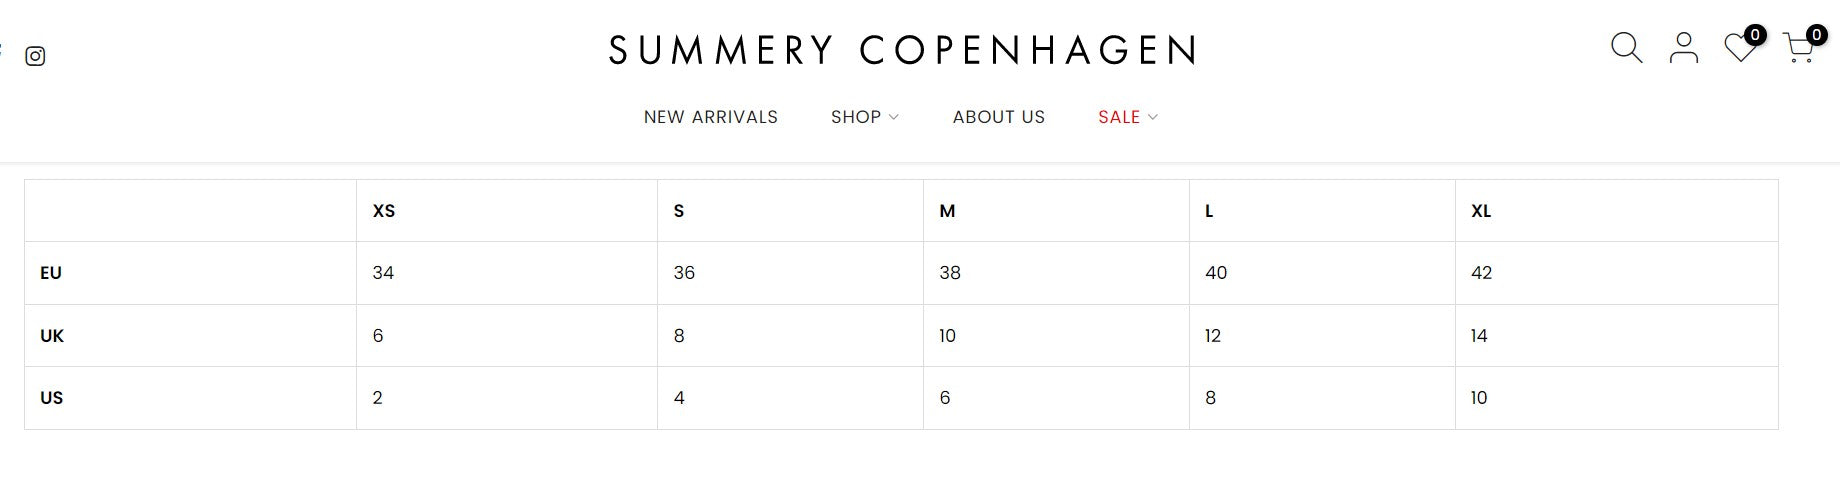Click the XS size column header
1840x478 pixels.
(x=384, y=211)
